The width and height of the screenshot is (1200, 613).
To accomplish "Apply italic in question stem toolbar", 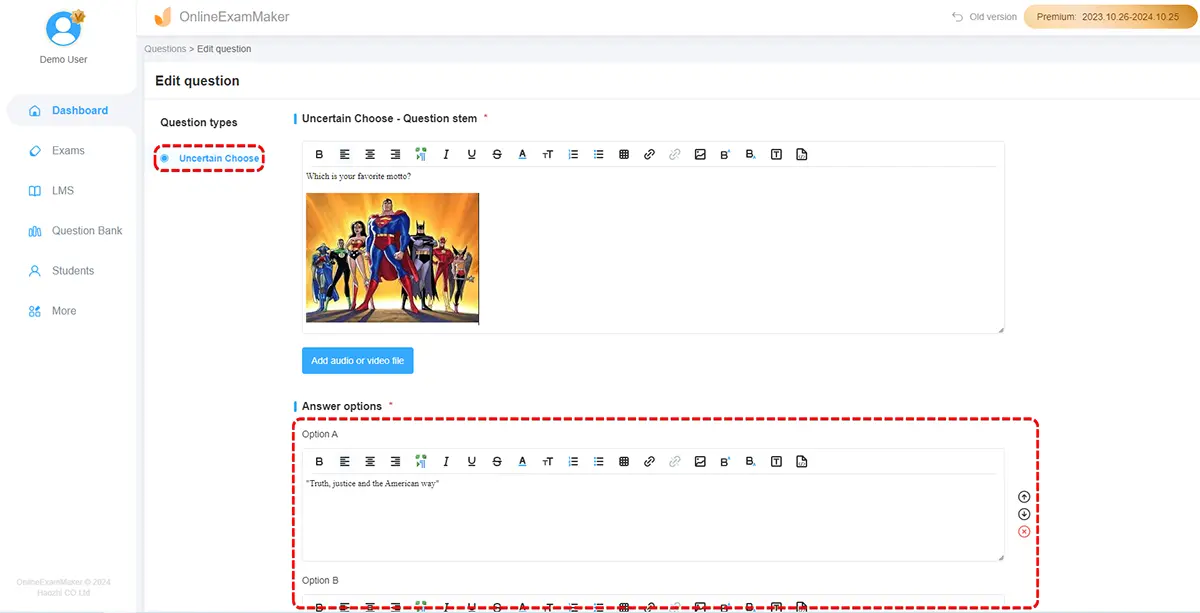I will click(446, 154).
